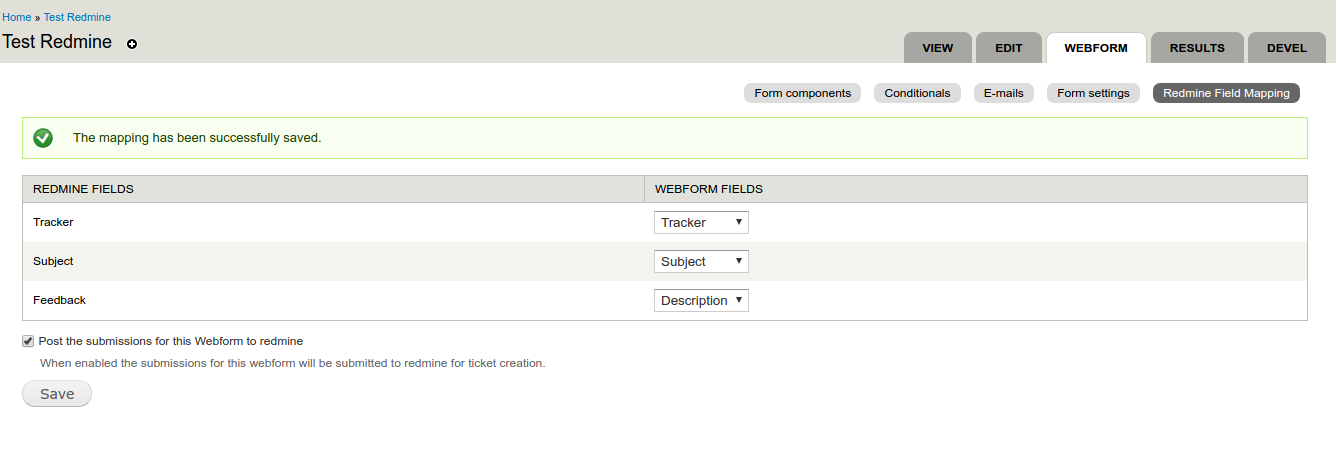Click the 'Redmine Fields' column header
This screenshot has height=451, width=1336.
(x=84, y=189)
